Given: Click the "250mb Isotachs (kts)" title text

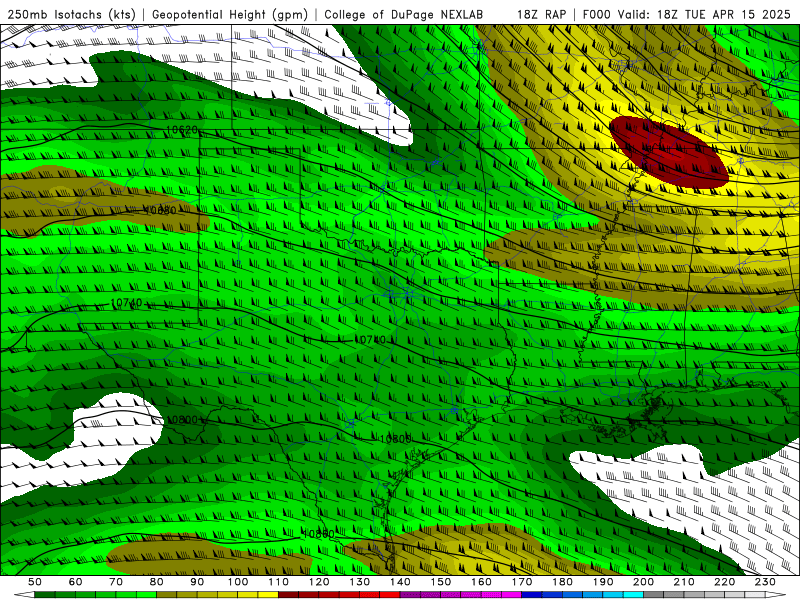Looking at the screenshot, I should [72, 15].
